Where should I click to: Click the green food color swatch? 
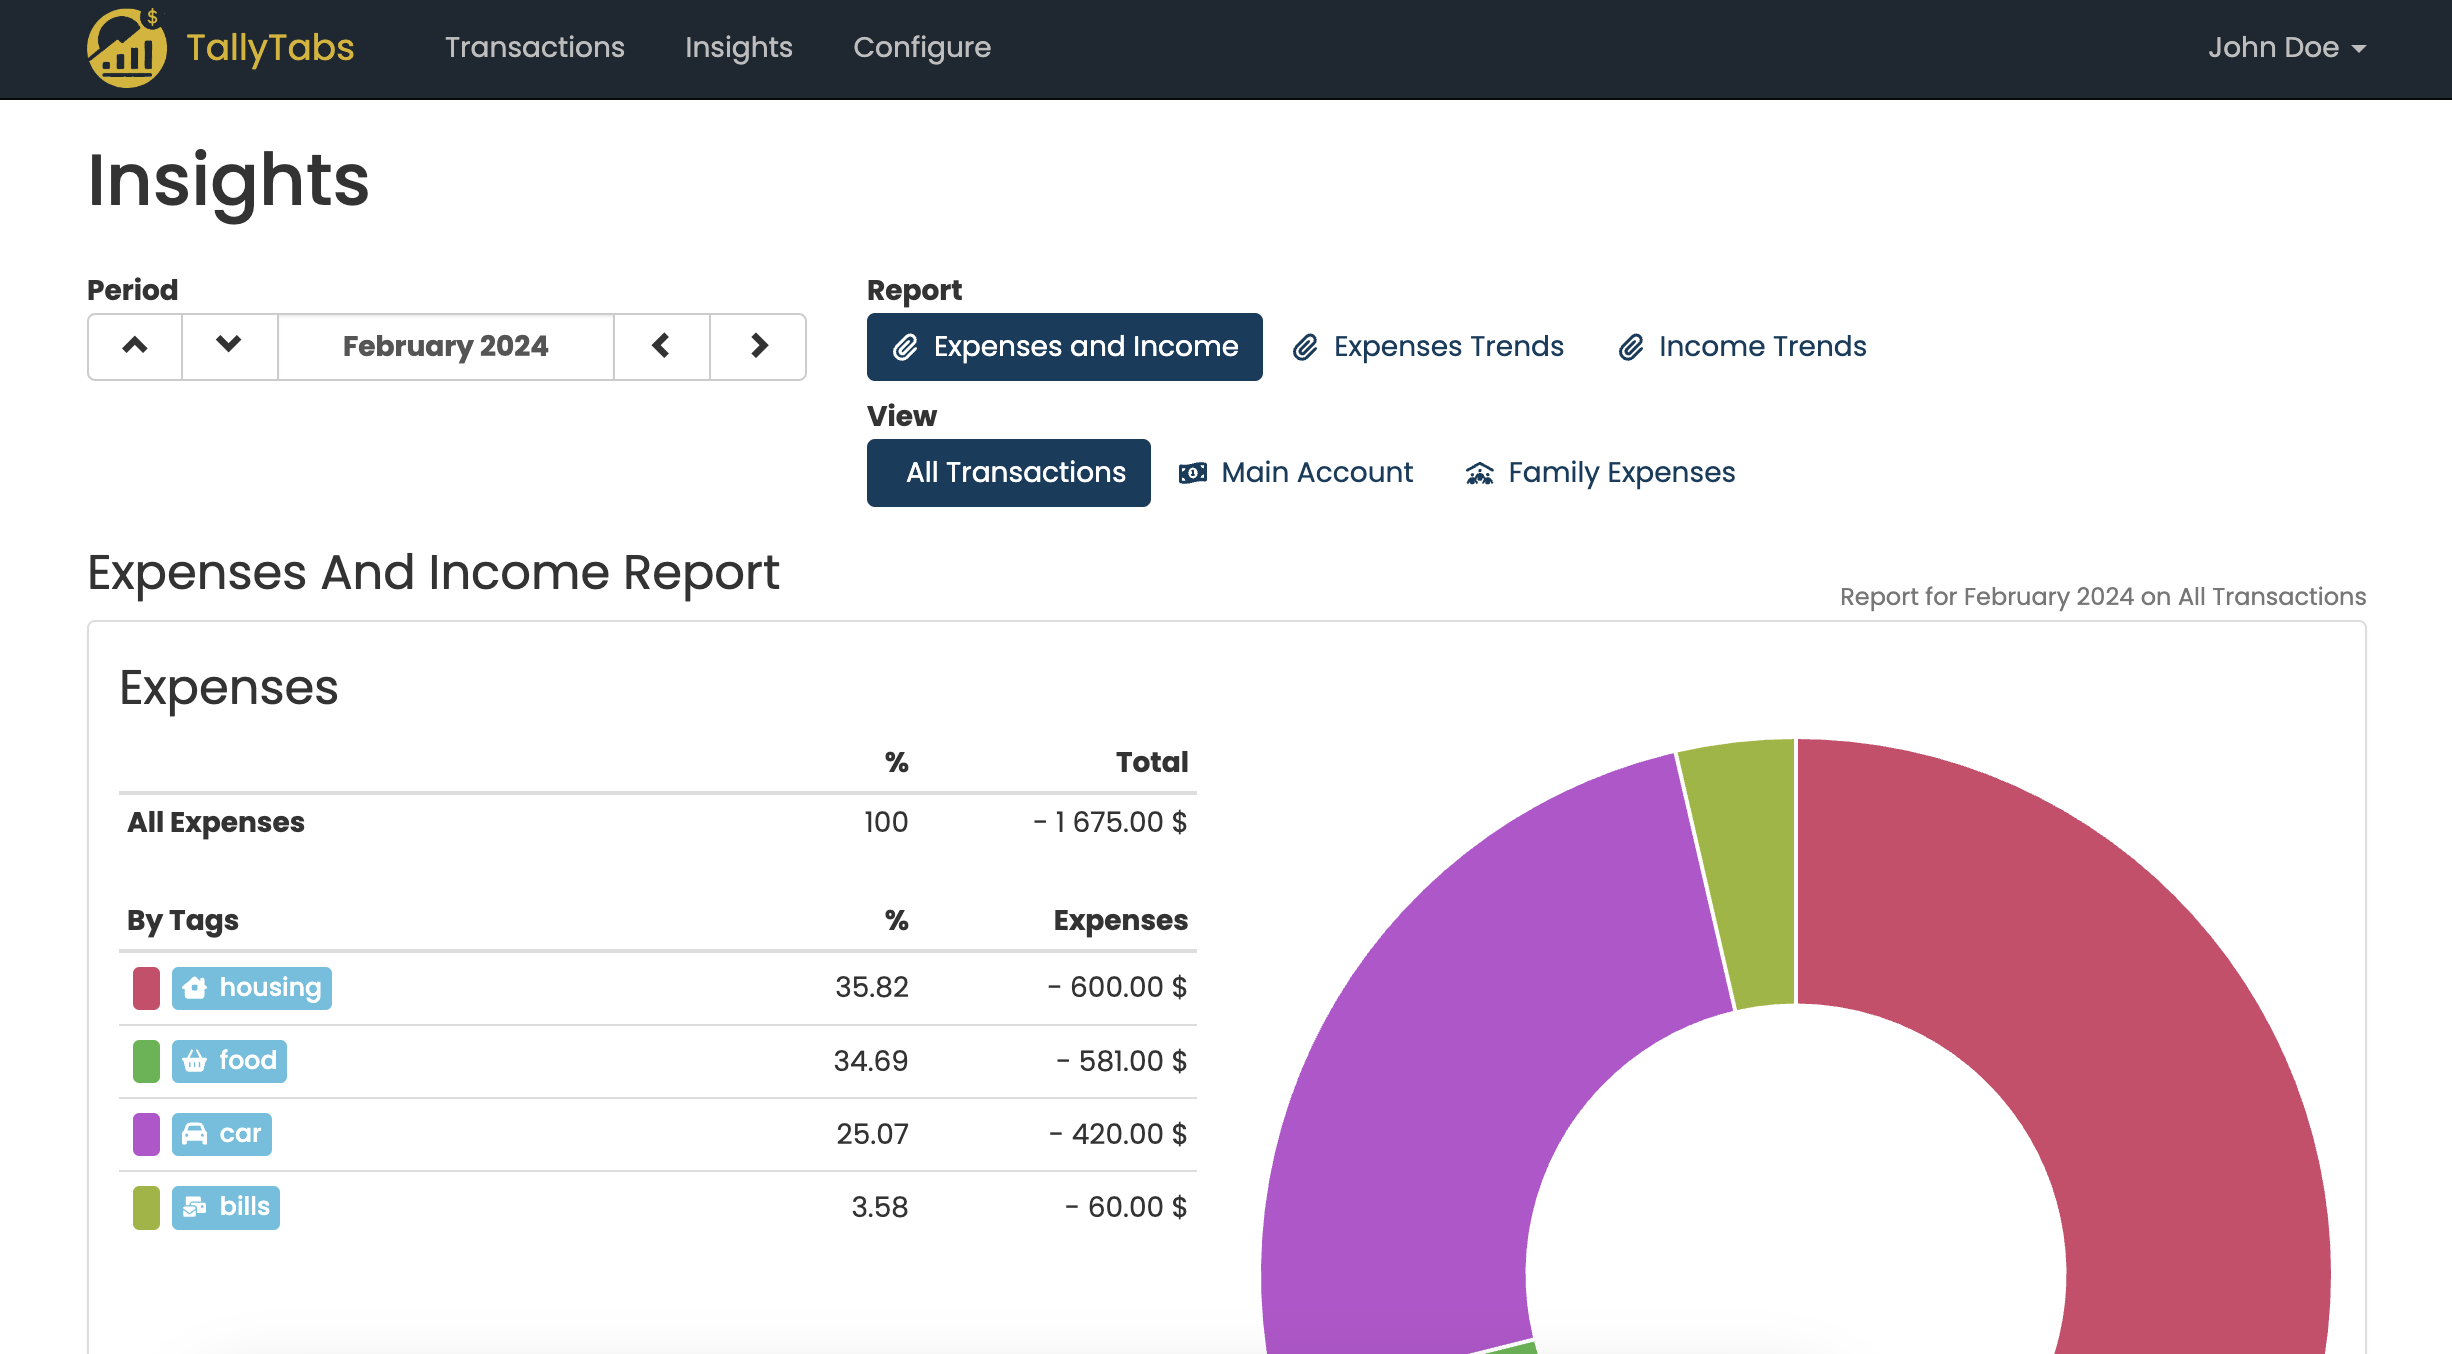click(146, 1061)
